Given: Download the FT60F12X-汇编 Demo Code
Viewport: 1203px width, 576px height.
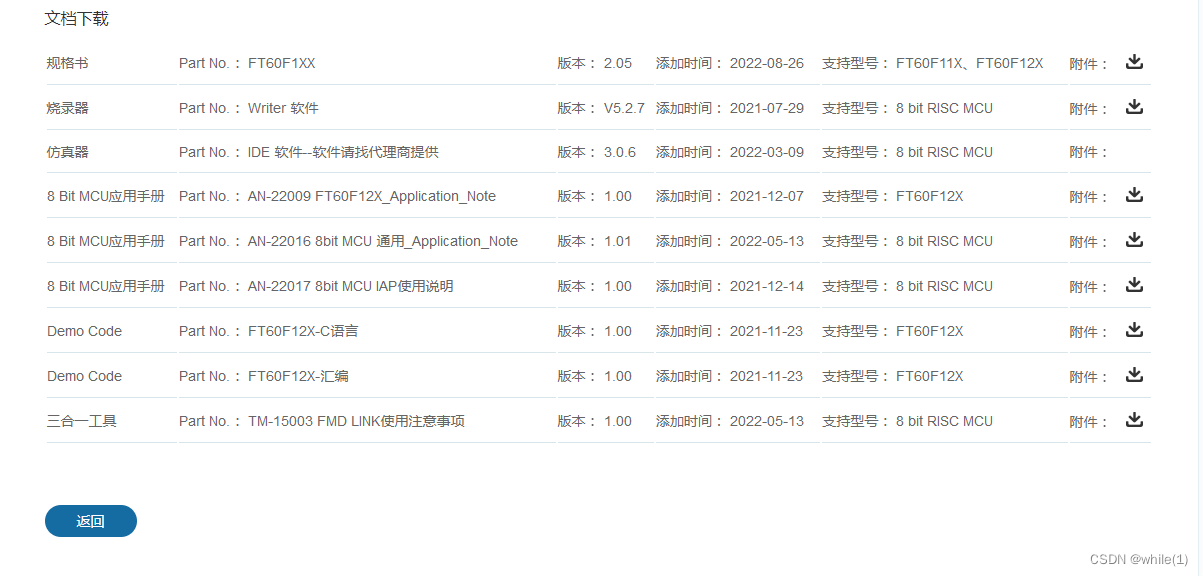Looking at the screenshot, I should (1134, 374).
